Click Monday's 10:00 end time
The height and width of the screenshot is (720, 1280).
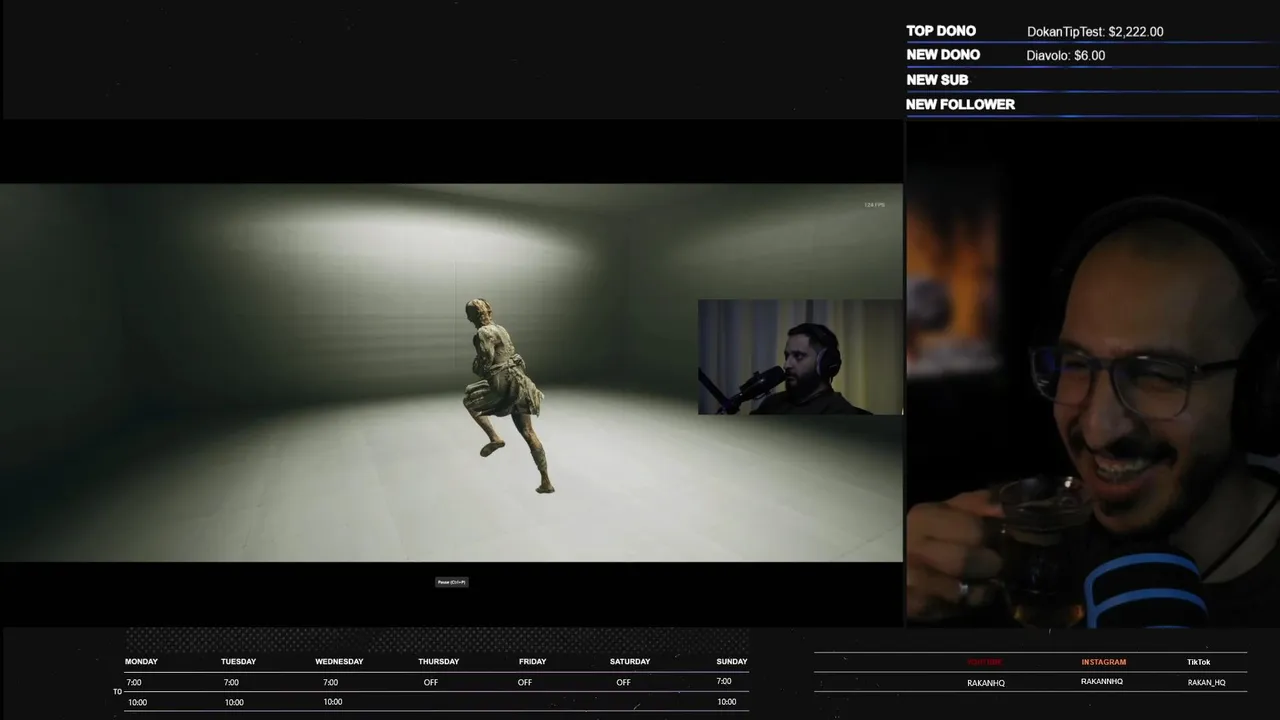137,703
